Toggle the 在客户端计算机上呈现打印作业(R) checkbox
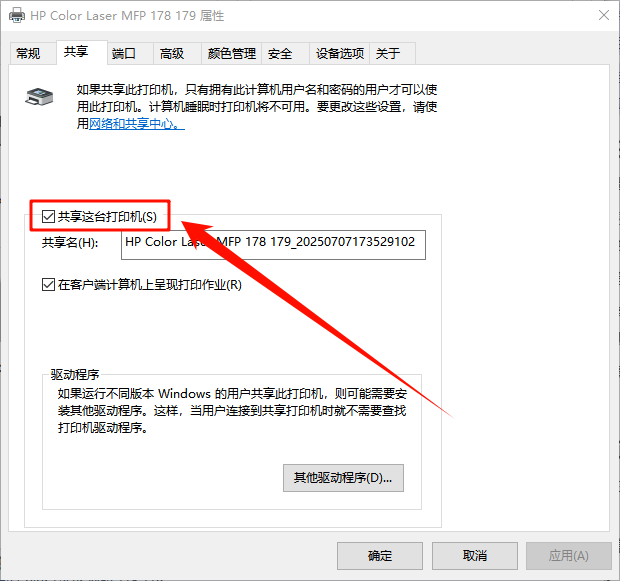 click(48, 285)
